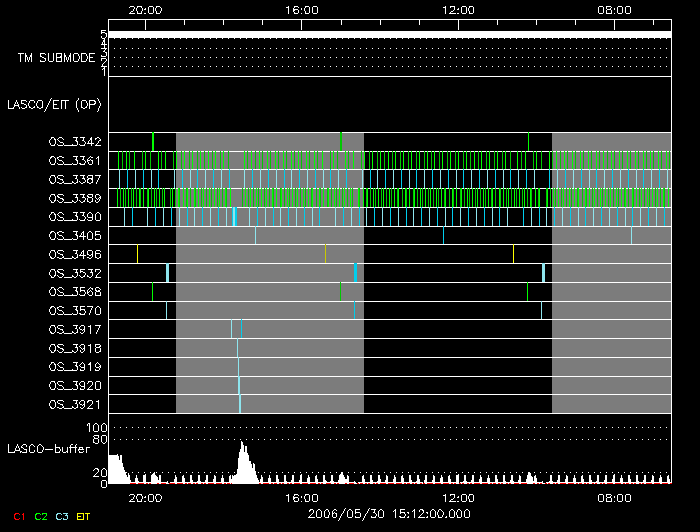
Task: Select the 12:00 tick label on bottom axis
Action: click(458, 497)
